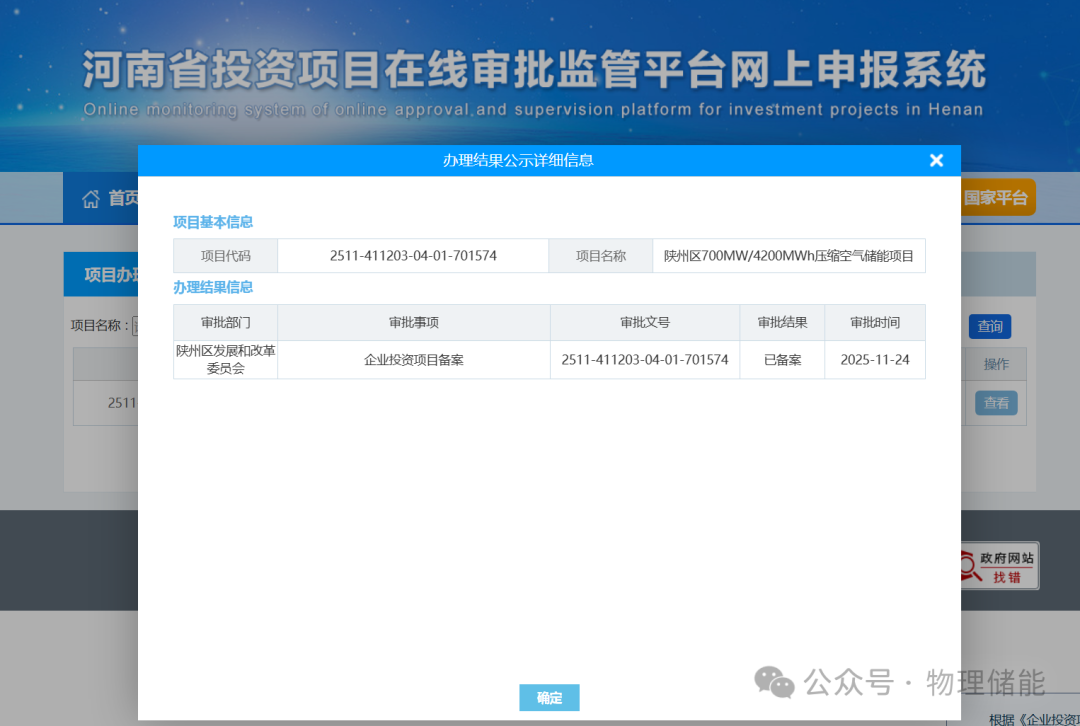The image size is (1080, 726).
Task: Click the project name 陕州区700MW/4200MWh压缩空气储能项目
Action: click(x=789, y=256)
